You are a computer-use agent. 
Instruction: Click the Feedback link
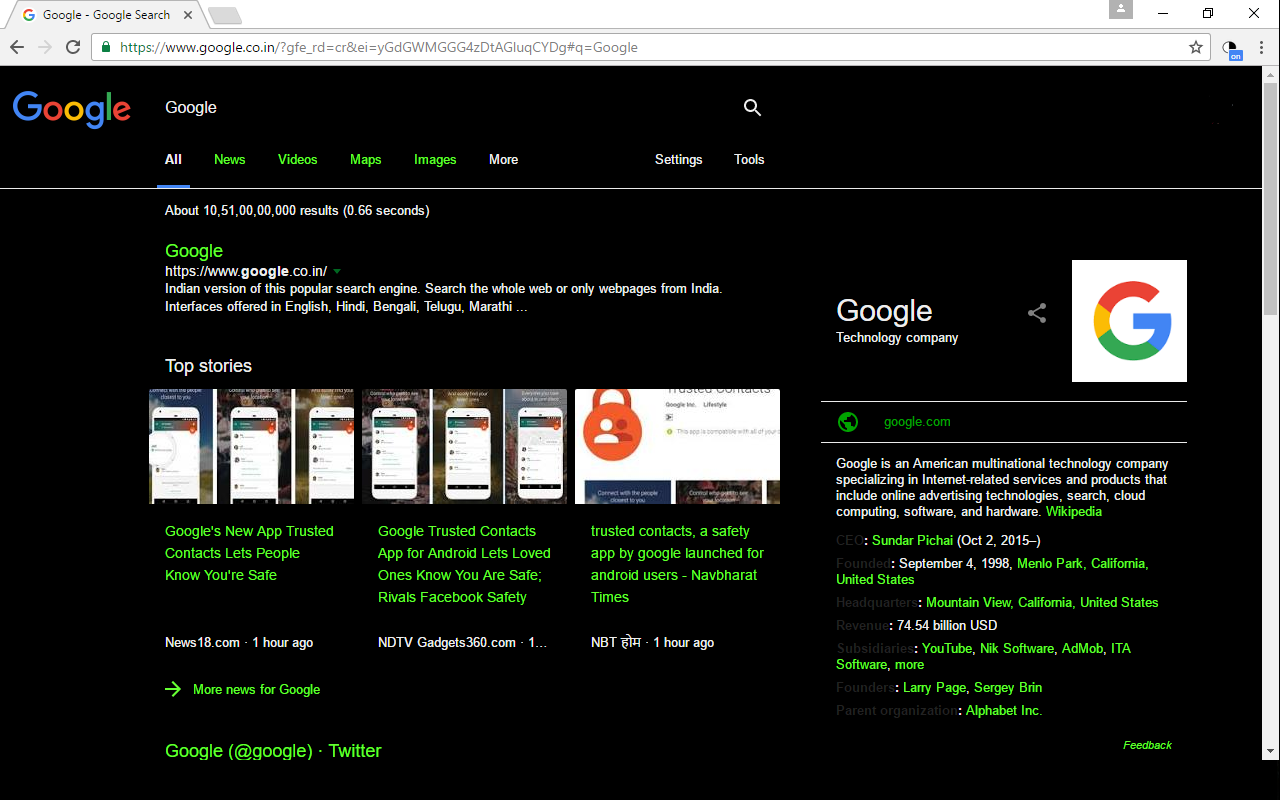(x=1147, y=745)
